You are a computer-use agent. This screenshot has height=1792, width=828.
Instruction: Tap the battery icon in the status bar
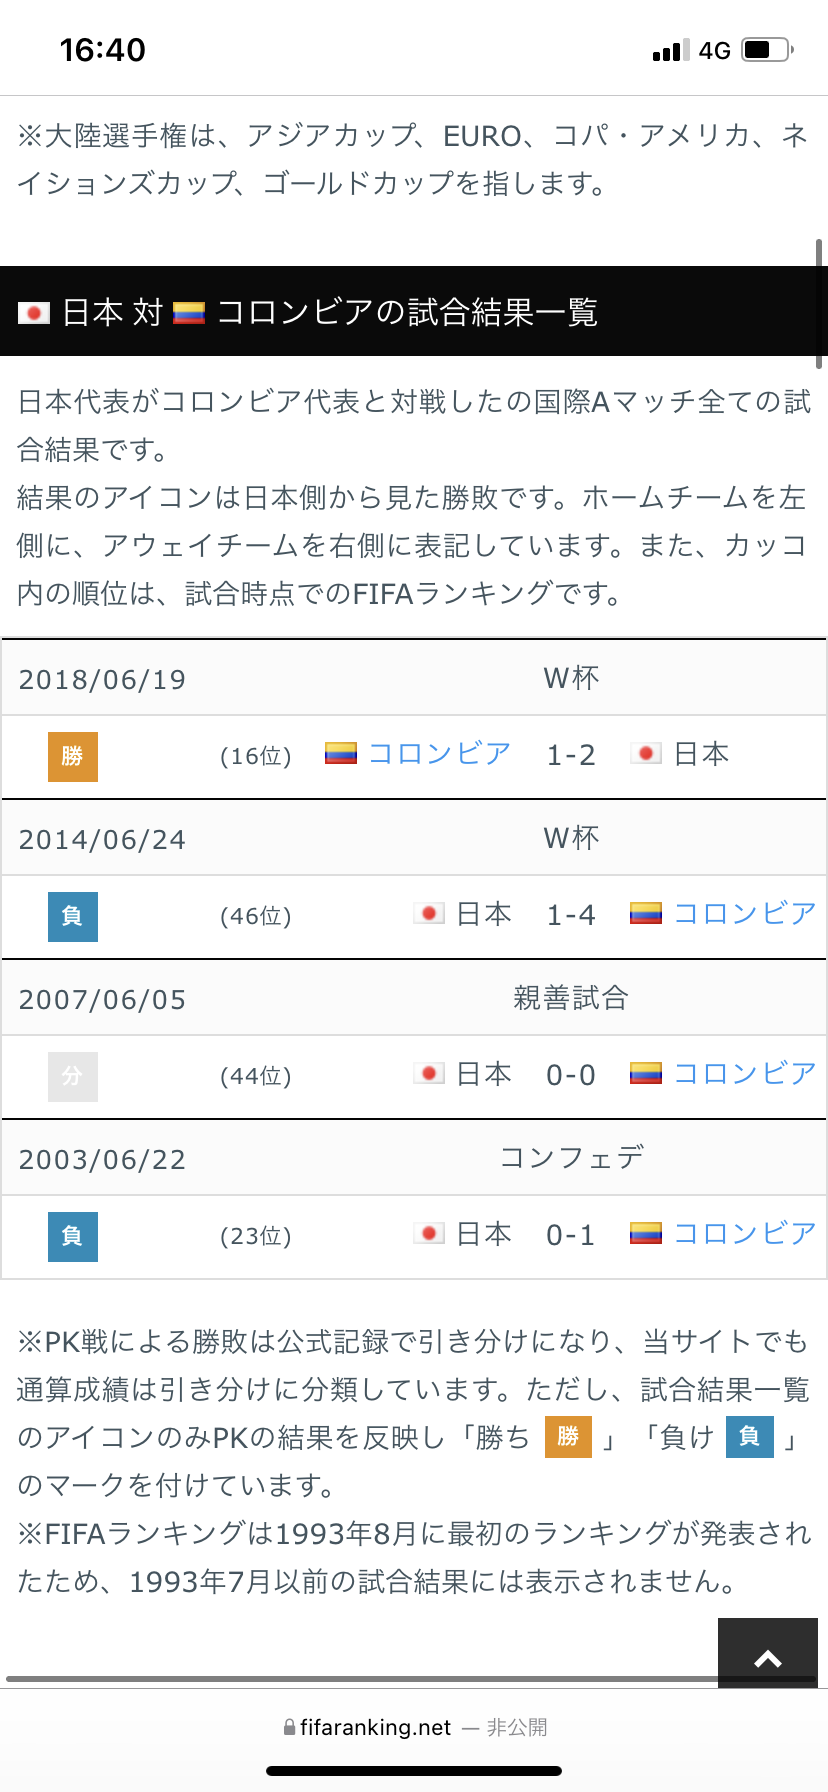(x=768, y=49)
